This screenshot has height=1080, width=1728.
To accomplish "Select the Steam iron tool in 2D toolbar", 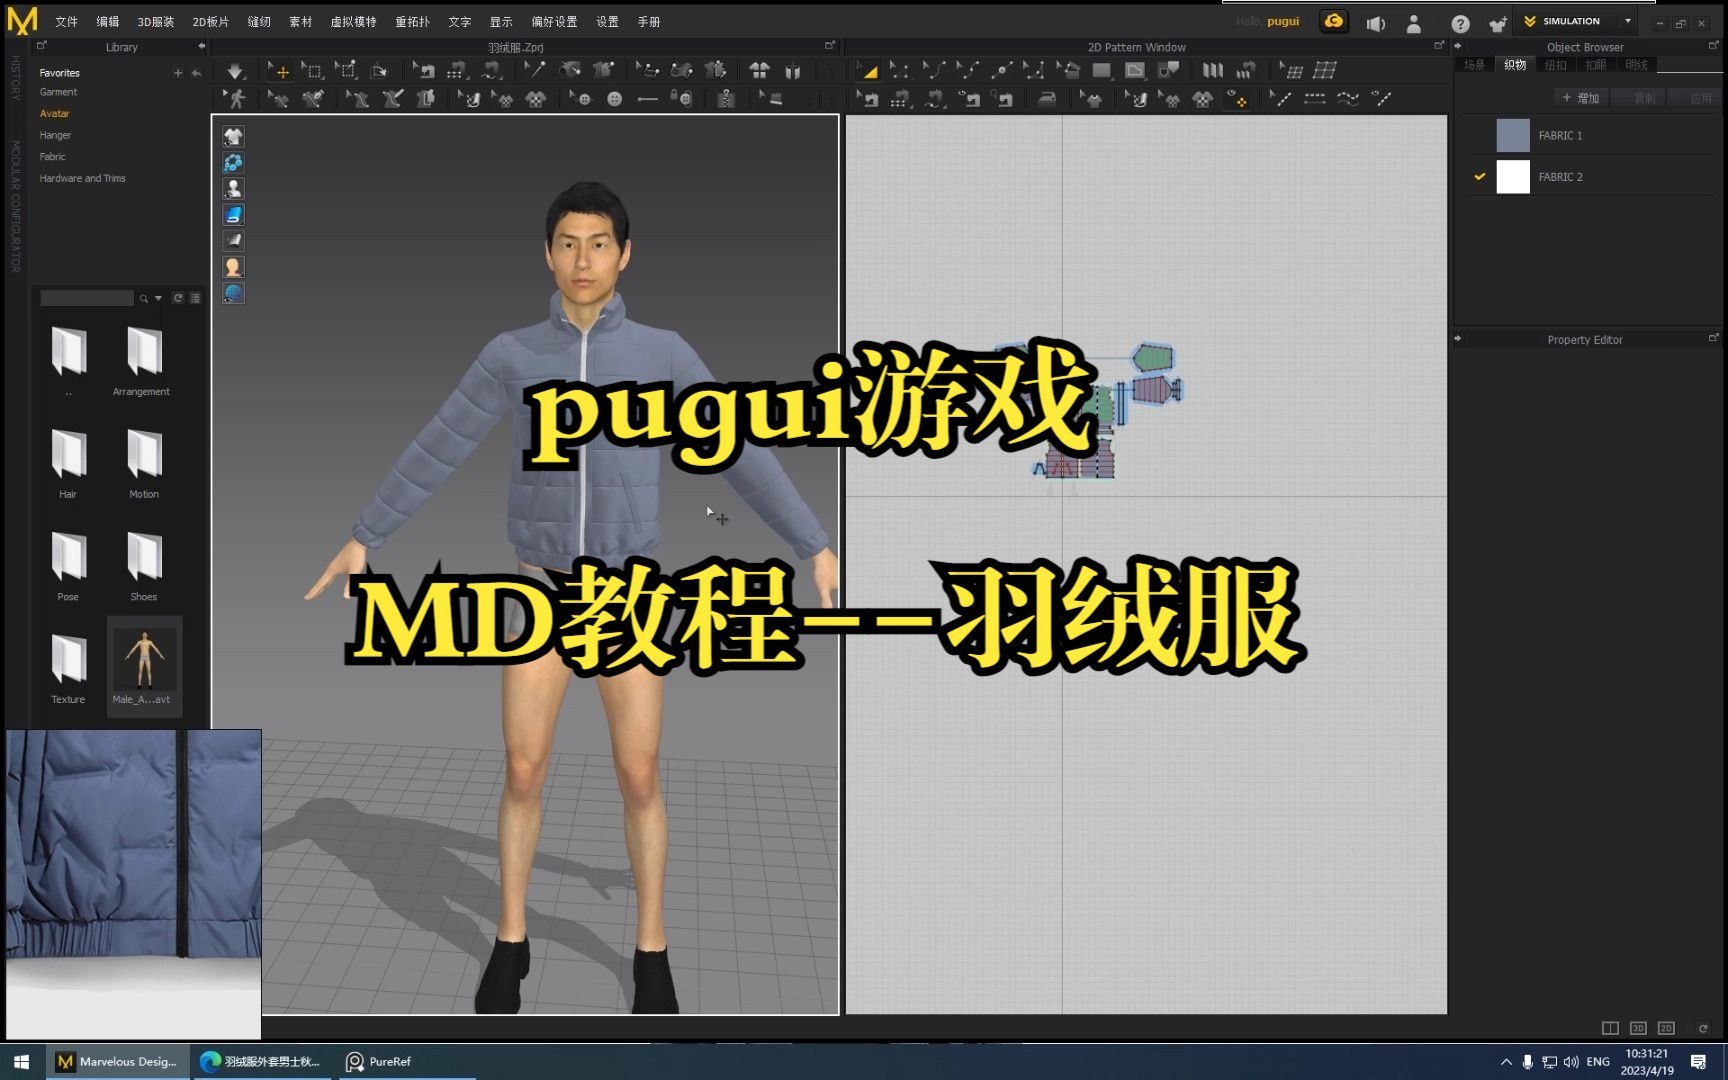I will [1046, 99].
